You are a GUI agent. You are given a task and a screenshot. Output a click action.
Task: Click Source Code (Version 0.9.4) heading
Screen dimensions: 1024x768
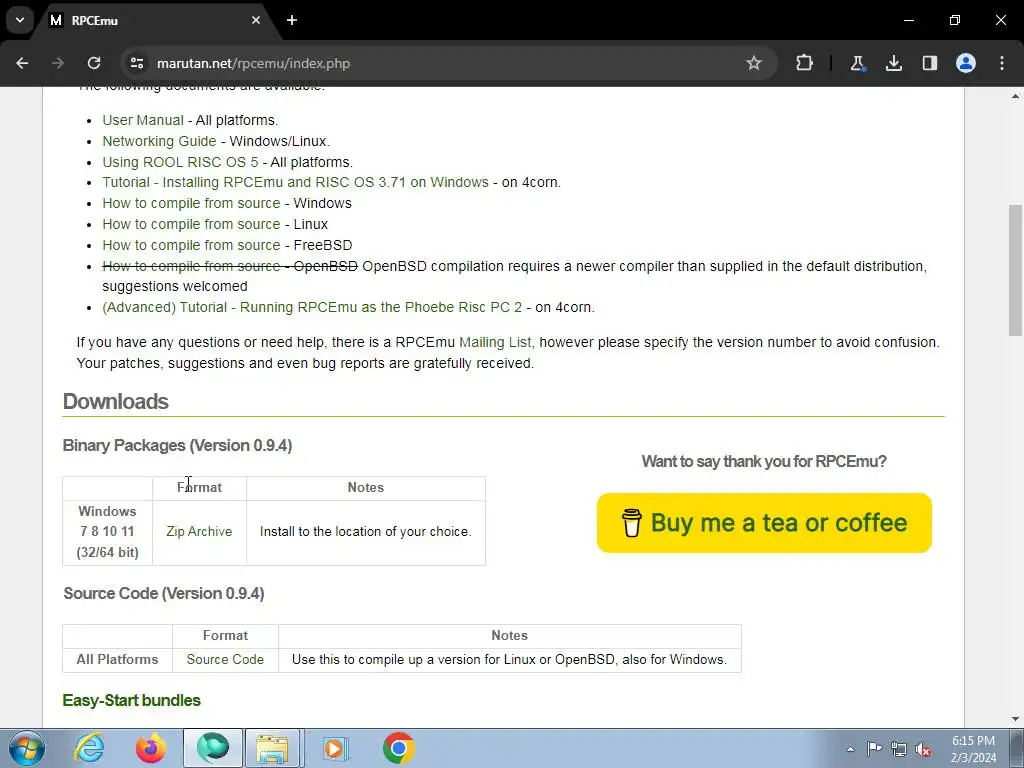click(164, 594)
